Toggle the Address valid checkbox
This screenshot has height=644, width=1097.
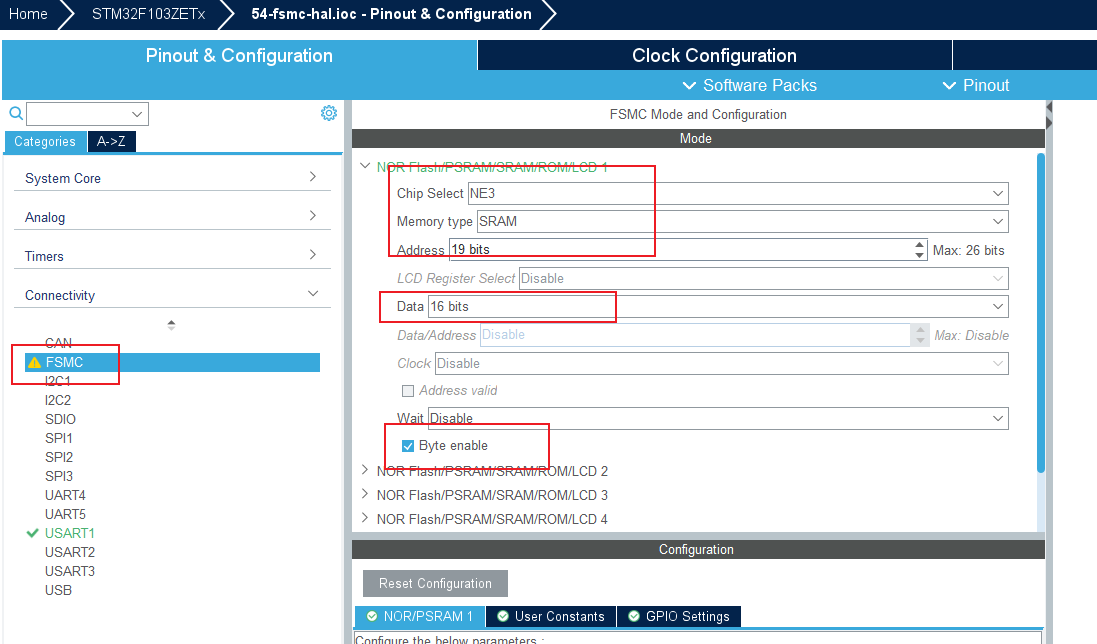(408, 391)
